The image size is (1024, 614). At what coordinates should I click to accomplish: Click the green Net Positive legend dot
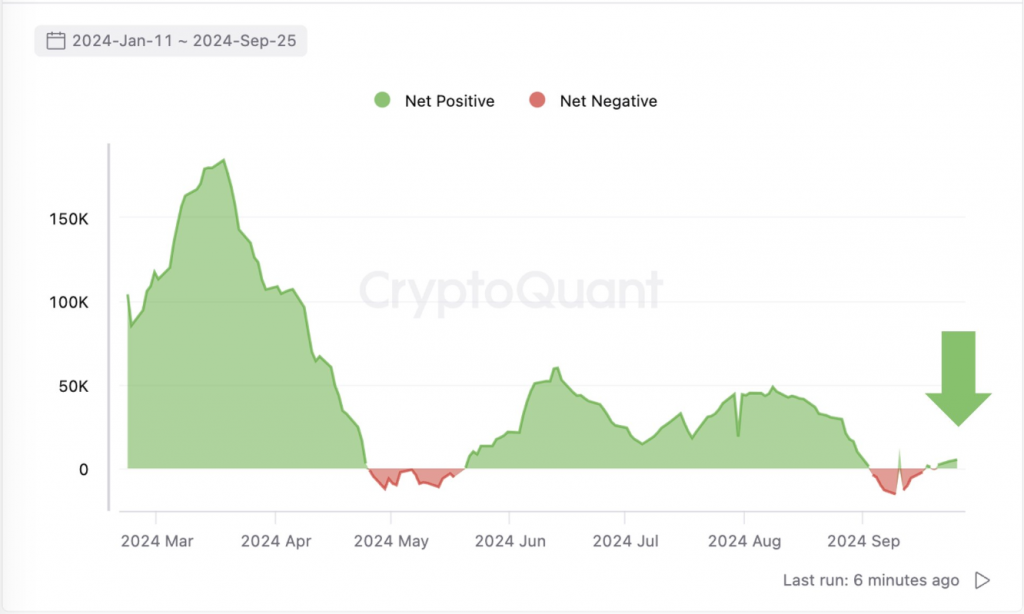point(382,100)
